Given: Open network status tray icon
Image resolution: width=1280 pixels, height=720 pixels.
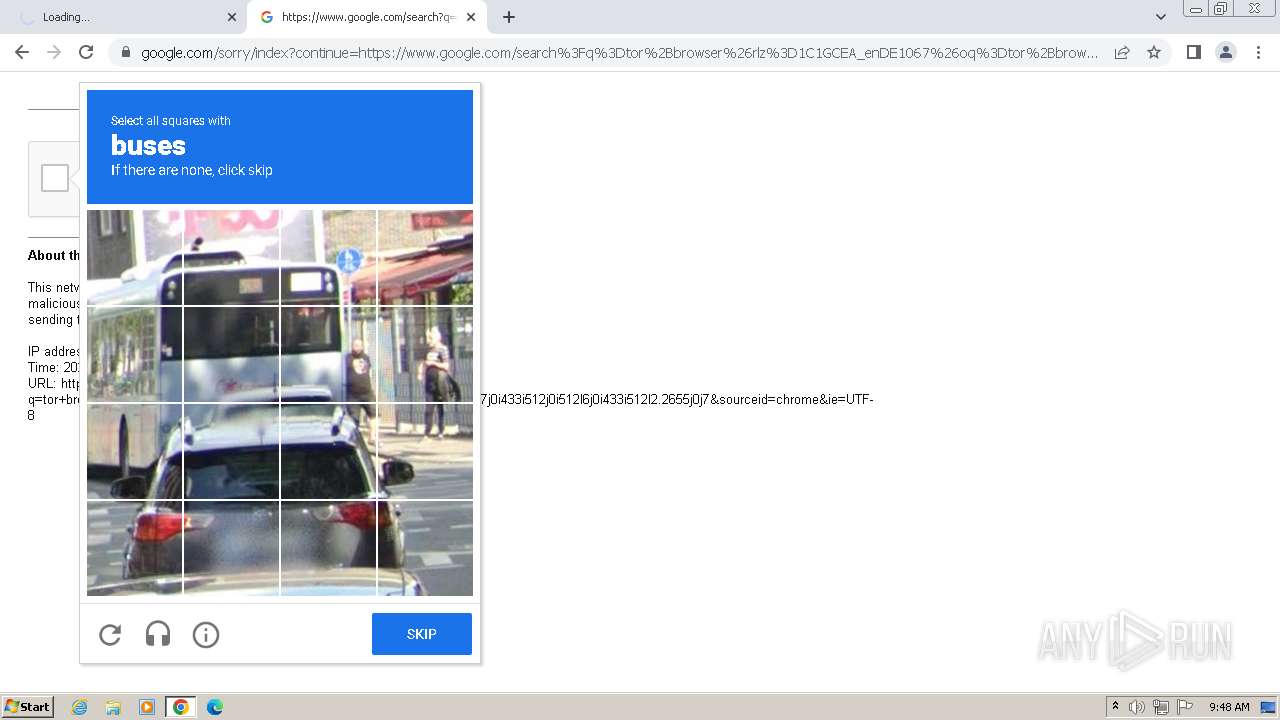Looking at the screenshot, I should point(1161,707).
